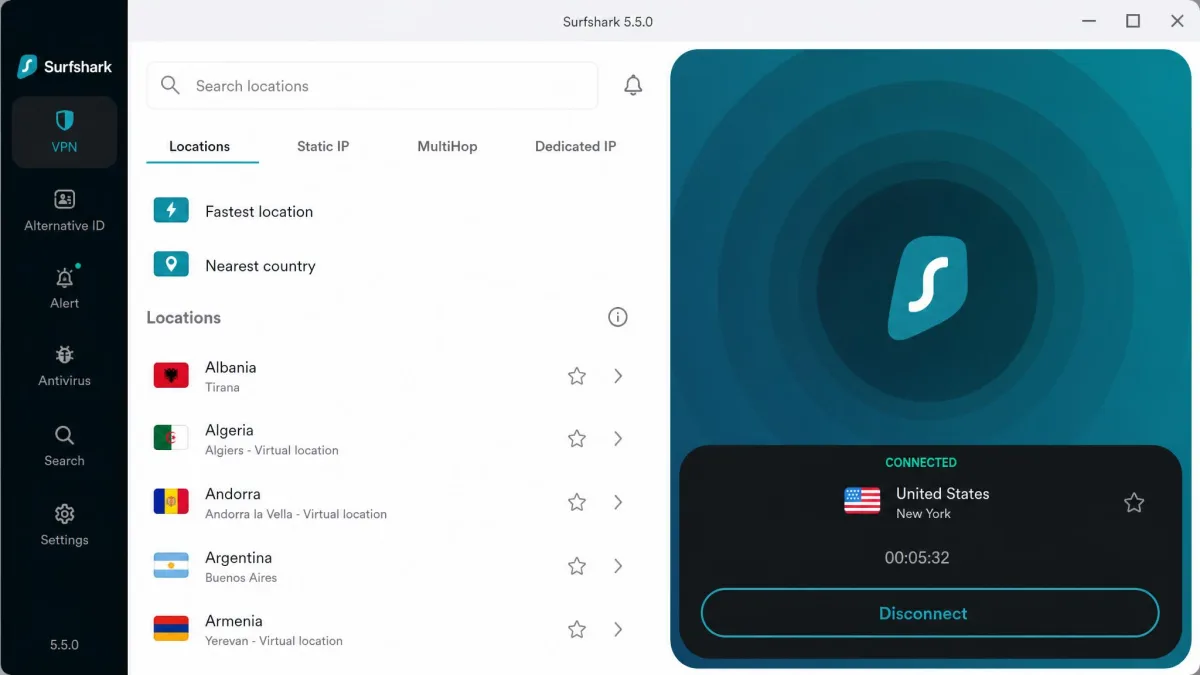Switch to the Dedicated IP tab

tap(575, 146)
